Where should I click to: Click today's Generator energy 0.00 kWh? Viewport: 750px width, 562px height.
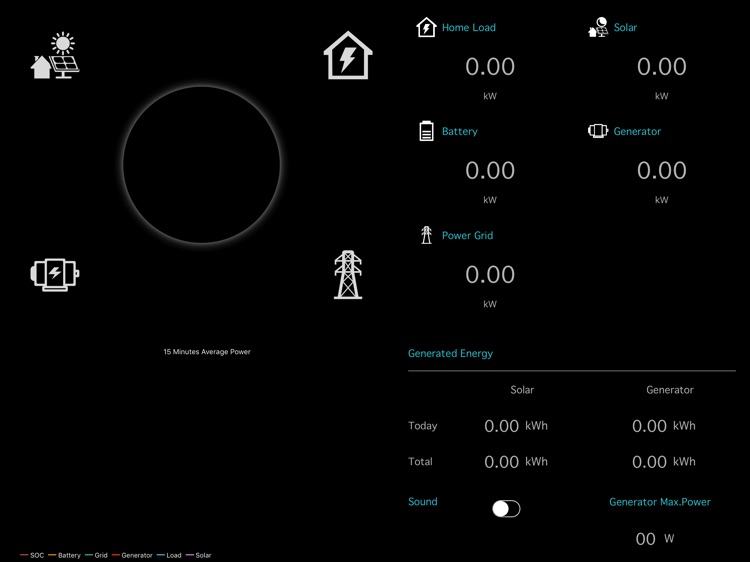(x=664, y=426)
